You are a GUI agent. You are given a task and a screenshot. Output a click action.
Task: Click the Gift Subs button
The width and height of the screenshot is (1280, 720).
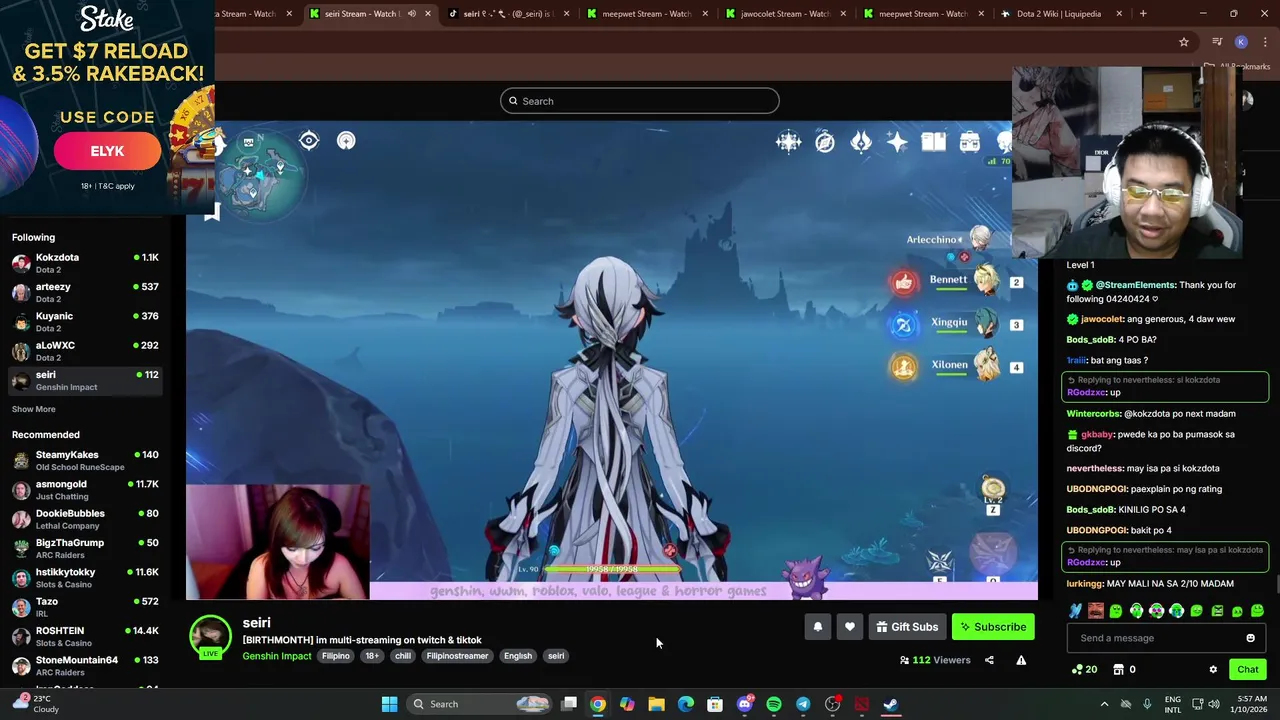click(x=907, y=627)
